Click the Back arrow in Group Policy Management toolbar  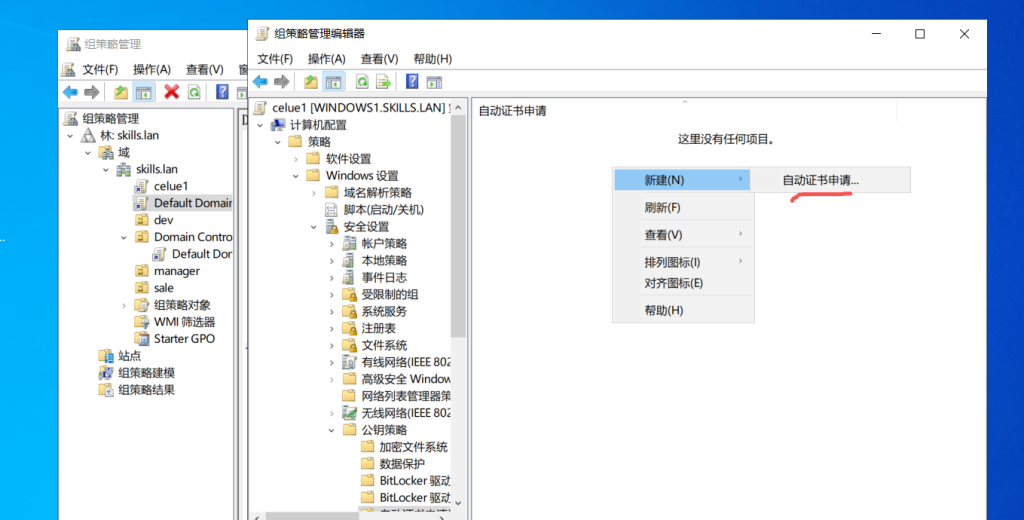pos(70,92)
